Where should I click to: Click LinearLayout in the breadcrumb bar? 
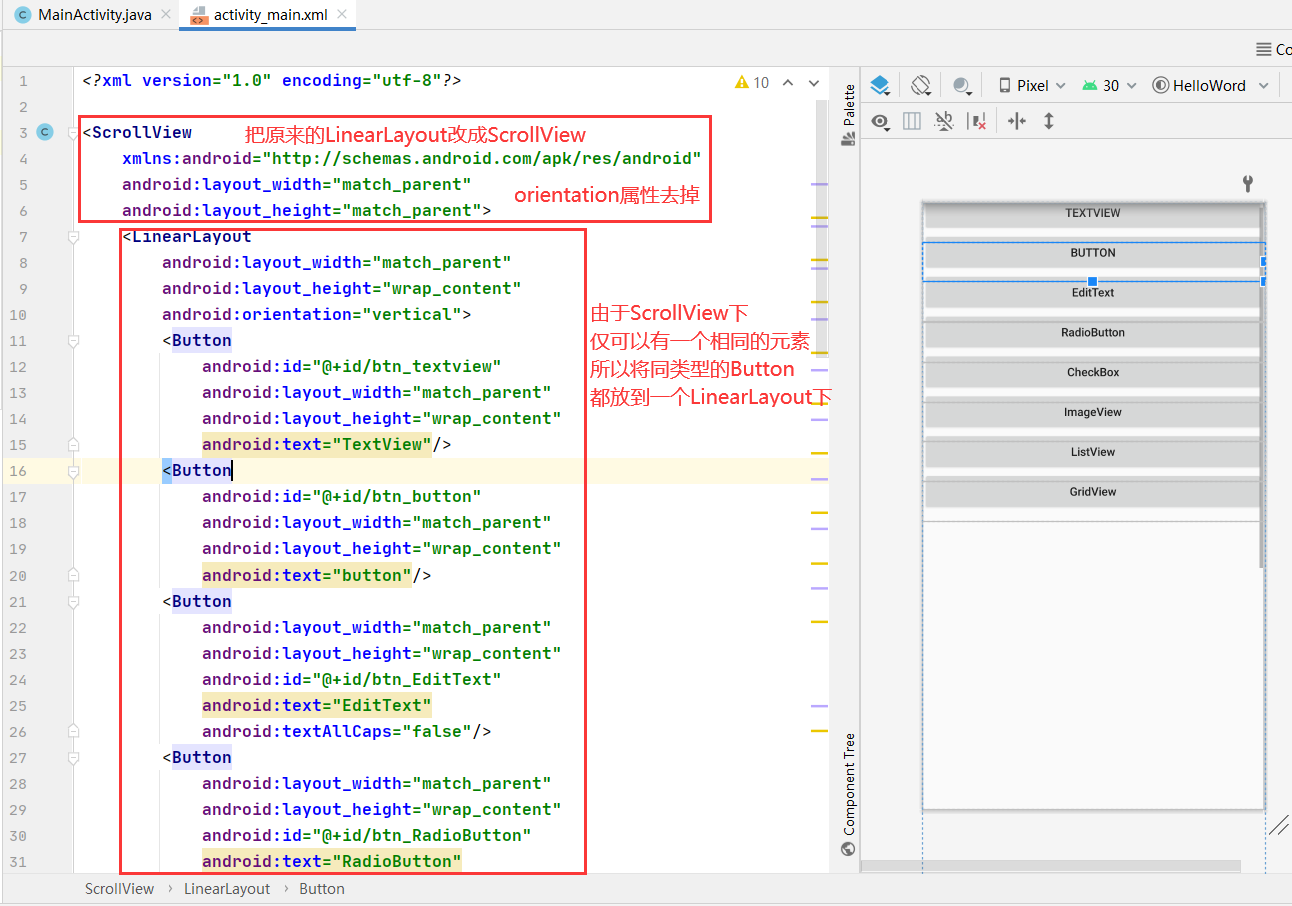[227, 888]
